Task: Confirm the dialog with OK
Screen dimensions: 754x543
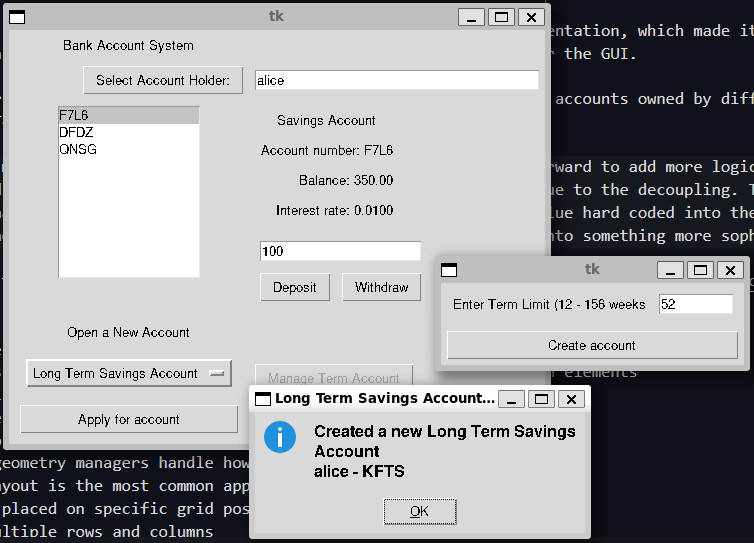Action: tap(419, 511)
